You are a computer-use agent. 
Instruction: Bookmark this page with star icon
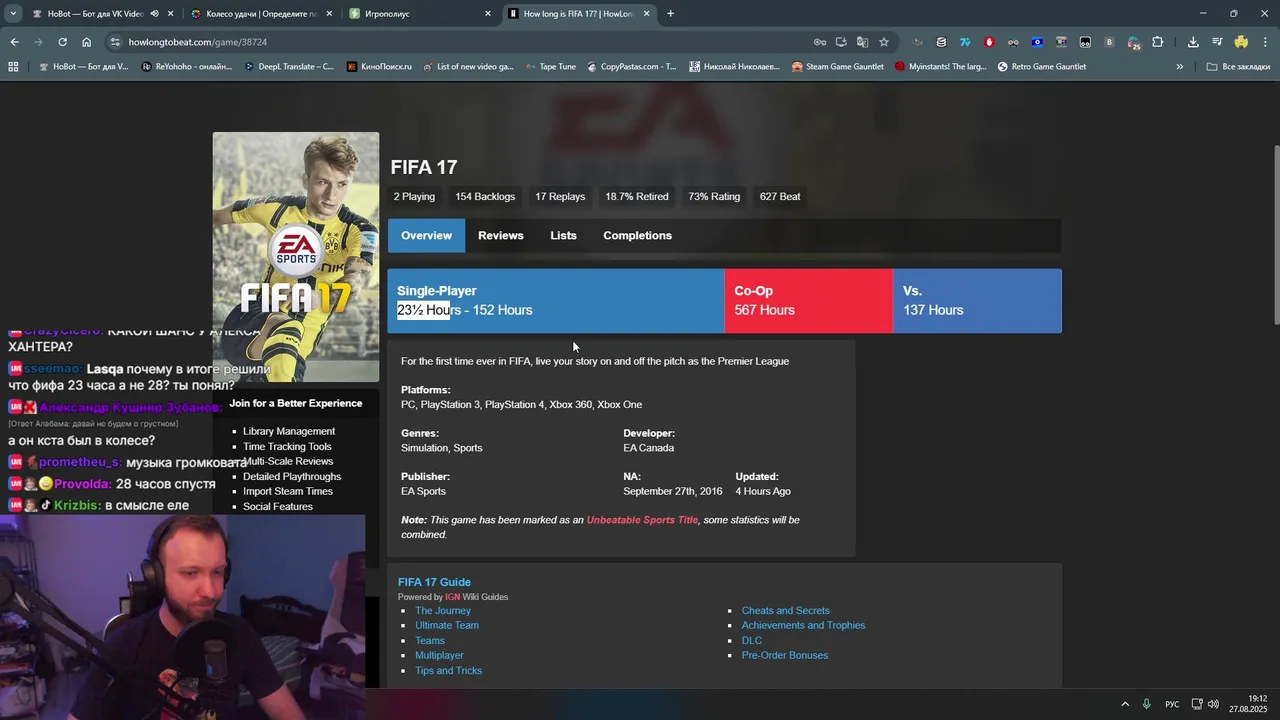884,42
